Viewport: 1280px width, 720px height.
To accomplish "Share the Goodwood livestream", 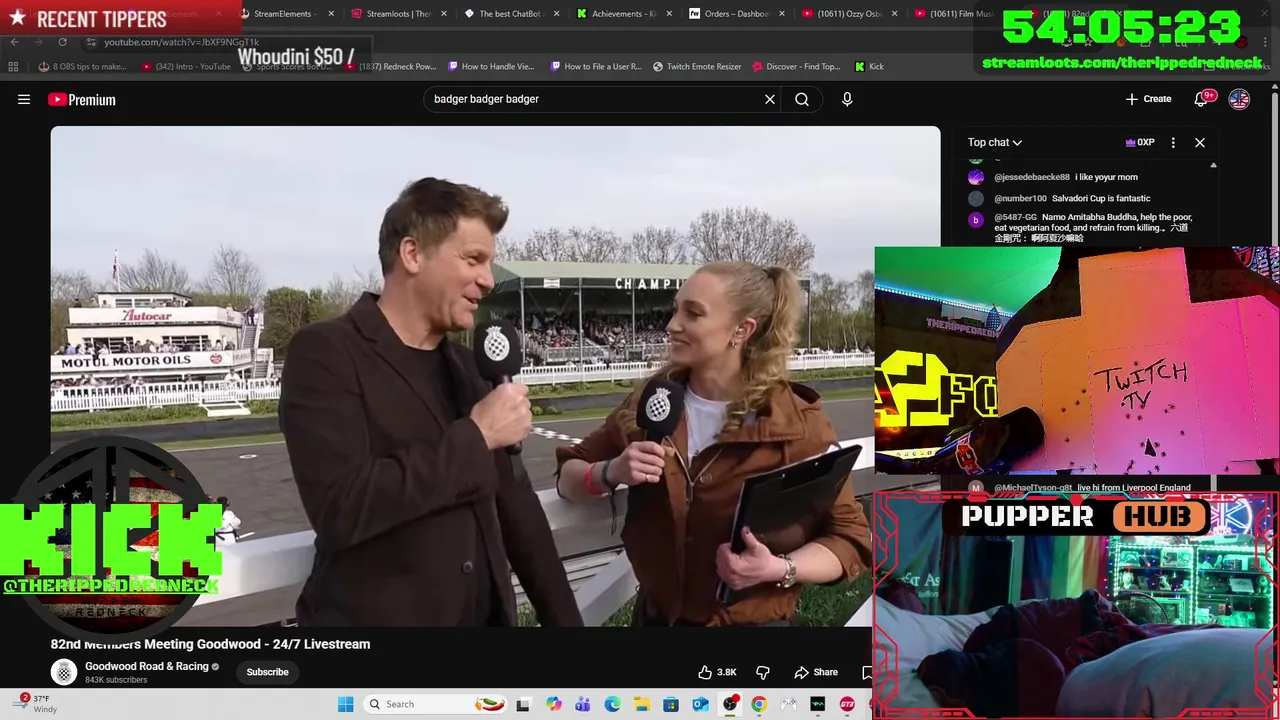I will [x=816, y=672].
